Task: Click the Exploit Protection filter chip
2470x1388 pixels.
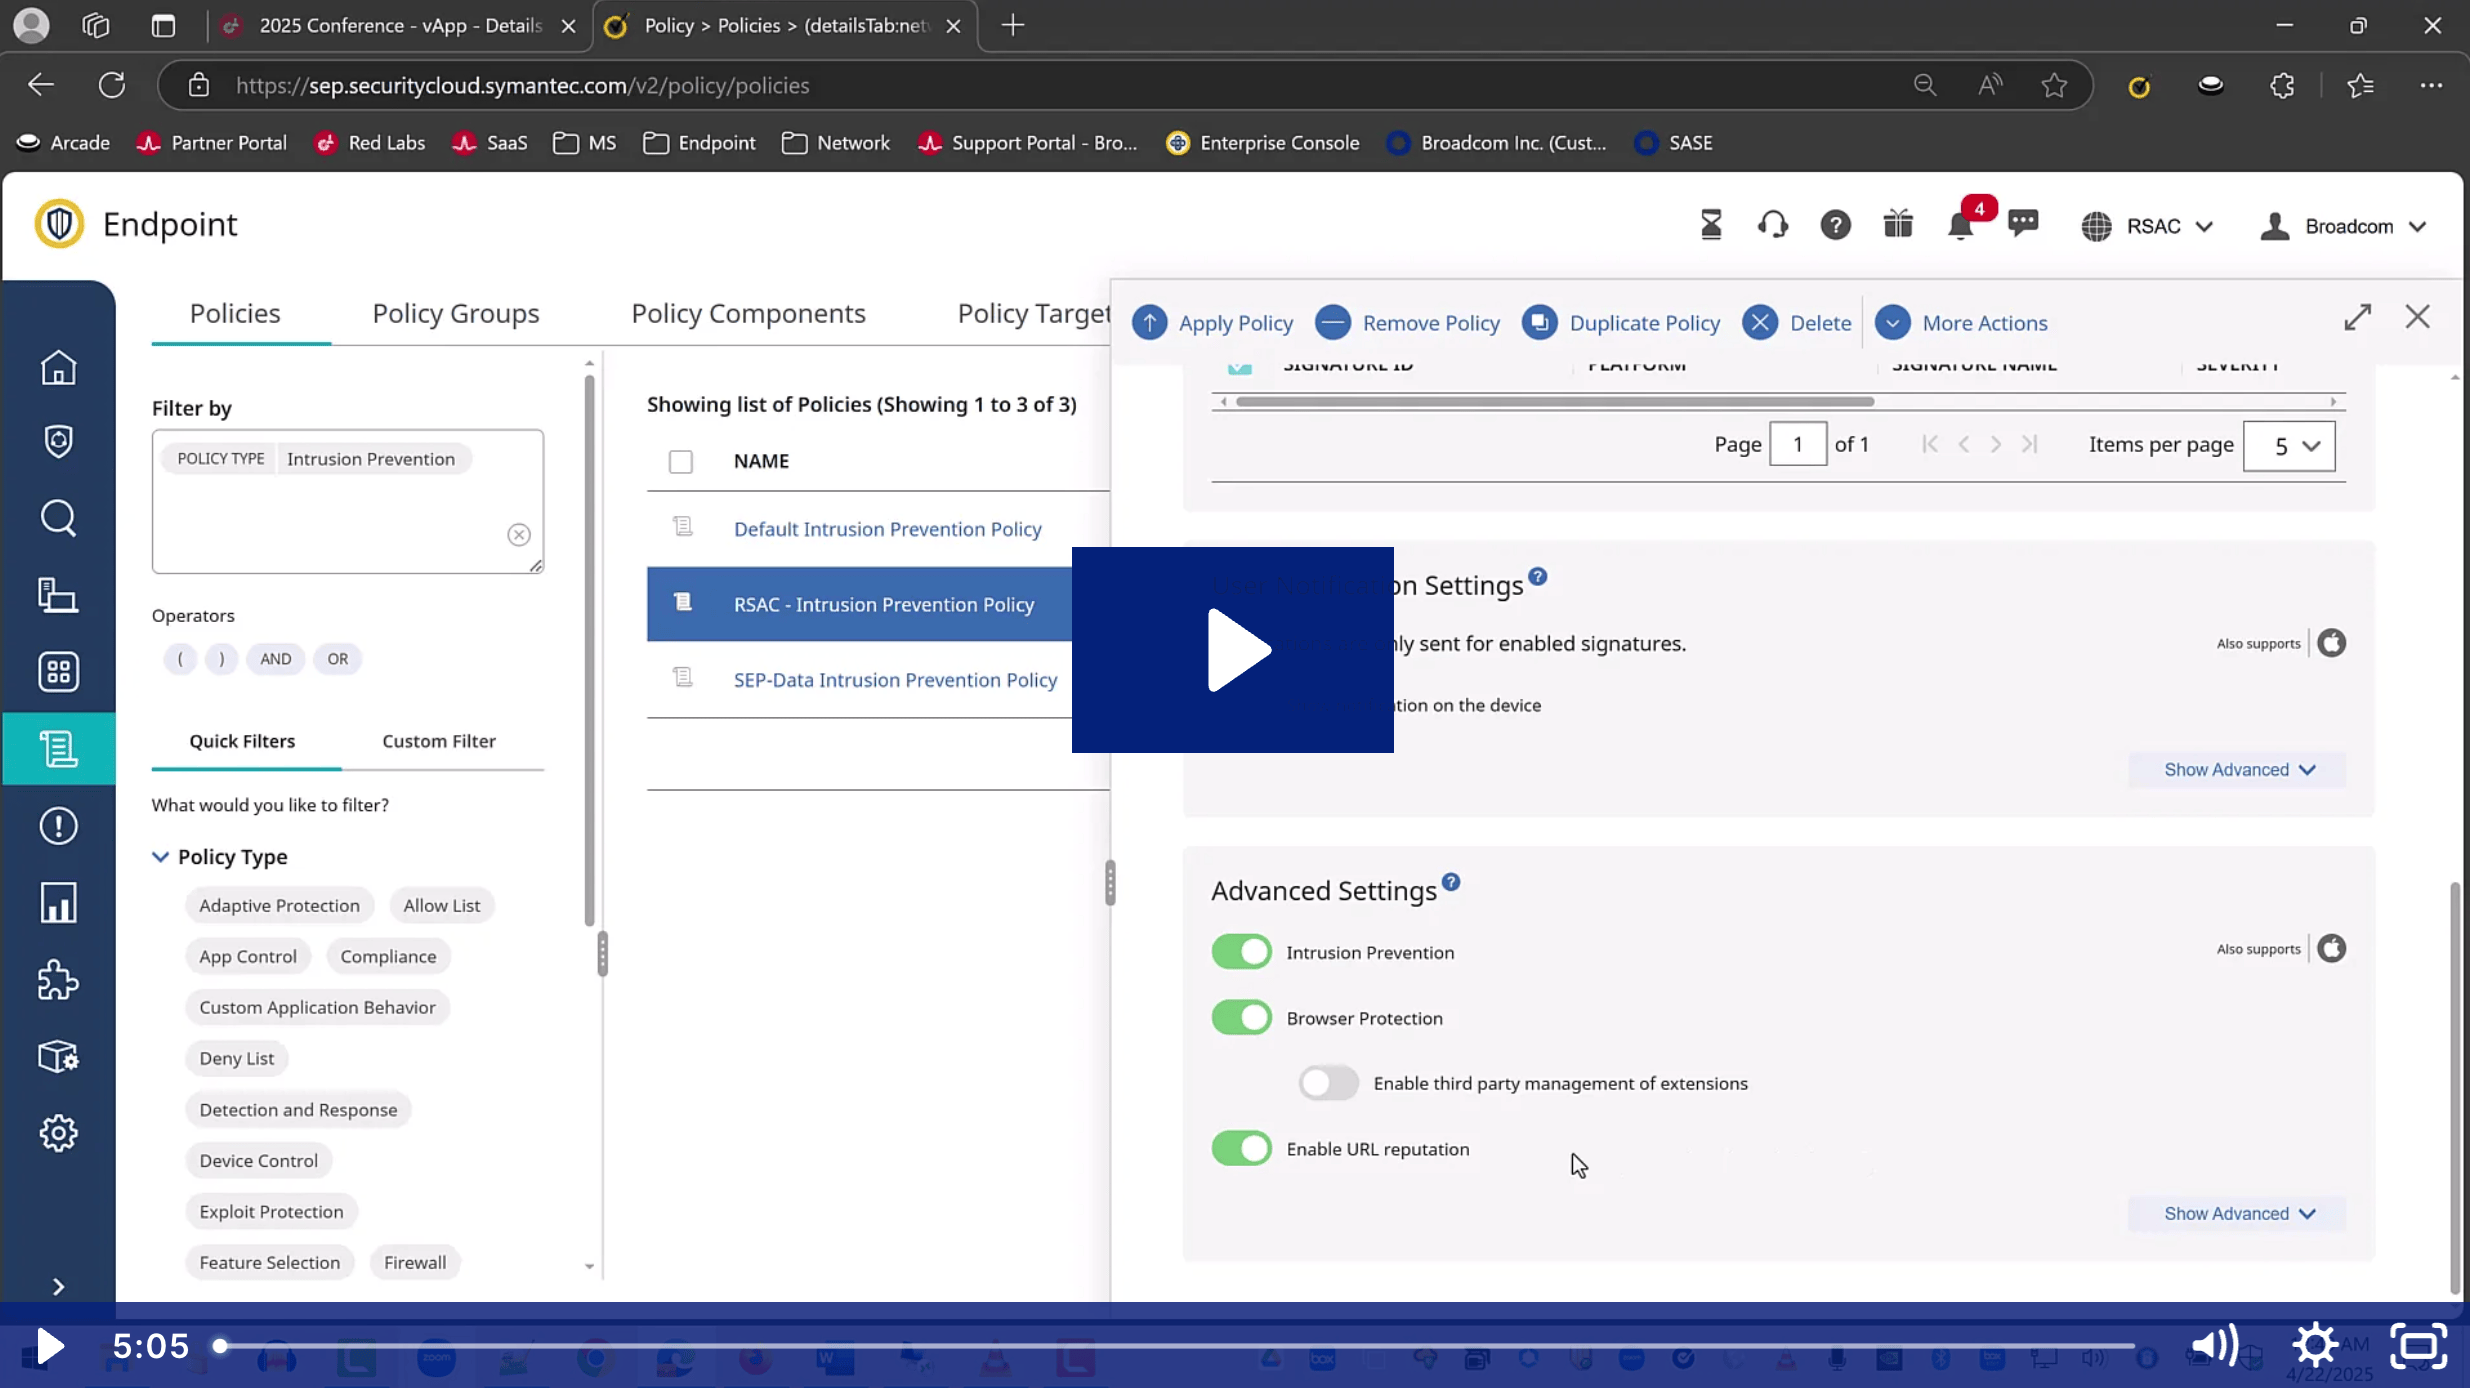Action: tap(271, 1211)
